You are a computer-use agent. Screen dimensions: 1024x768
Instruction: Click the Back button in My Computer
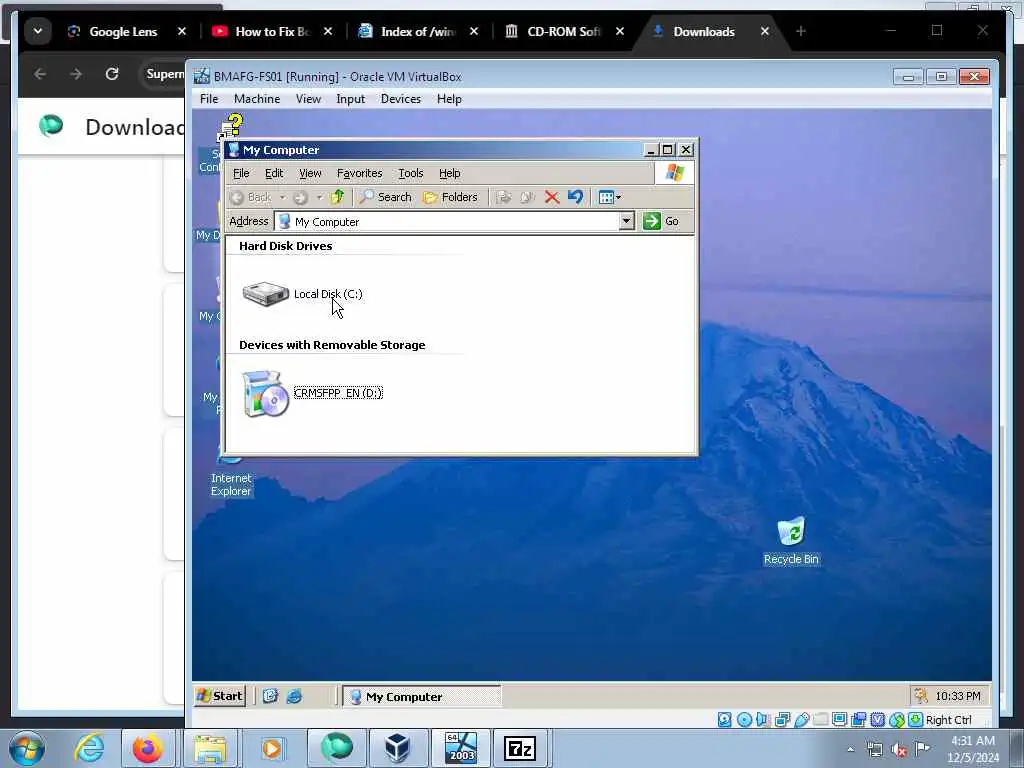tap(251, 197)
